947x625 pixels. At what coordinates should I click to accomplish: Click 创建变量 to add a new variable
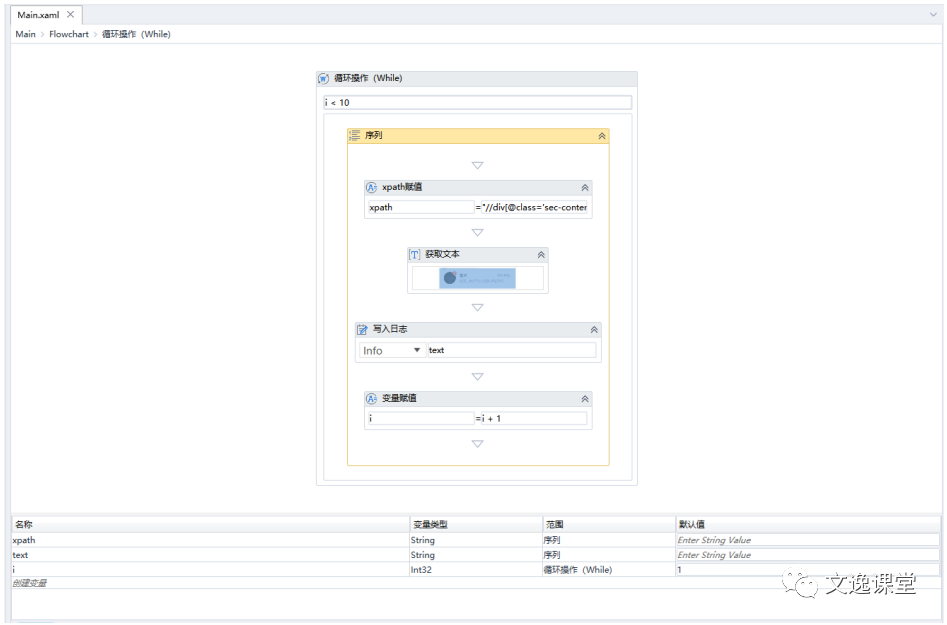click(30, 583)
